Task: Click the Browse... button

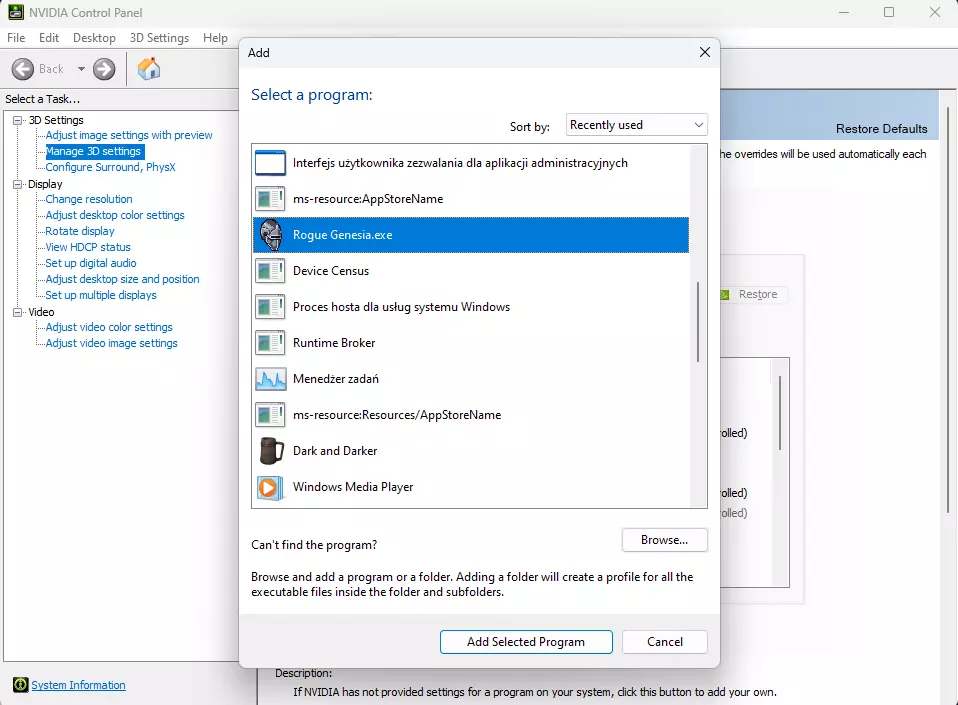Action: (665, 540)
